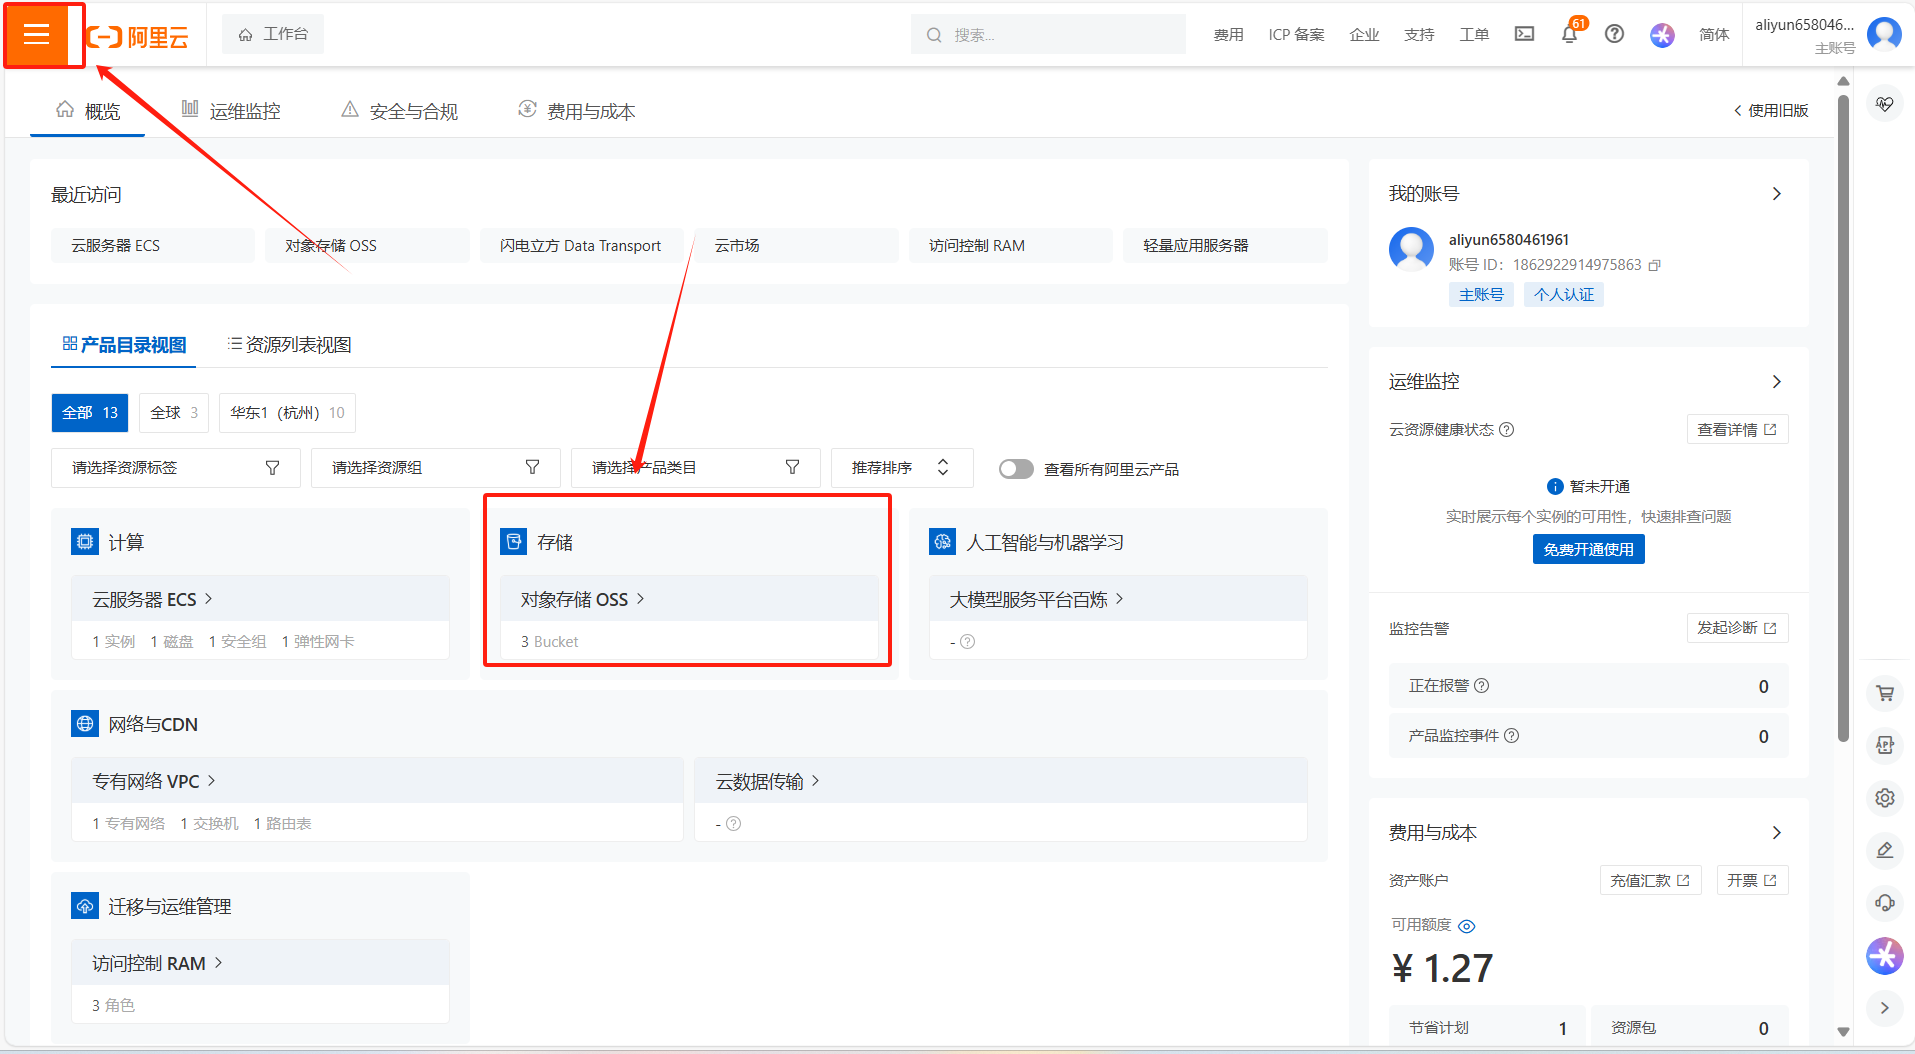This screenshot has height=1054, width=1915.
Task: Toggle viewing all Alibaba Cloud products
Action: [1016, 469]
